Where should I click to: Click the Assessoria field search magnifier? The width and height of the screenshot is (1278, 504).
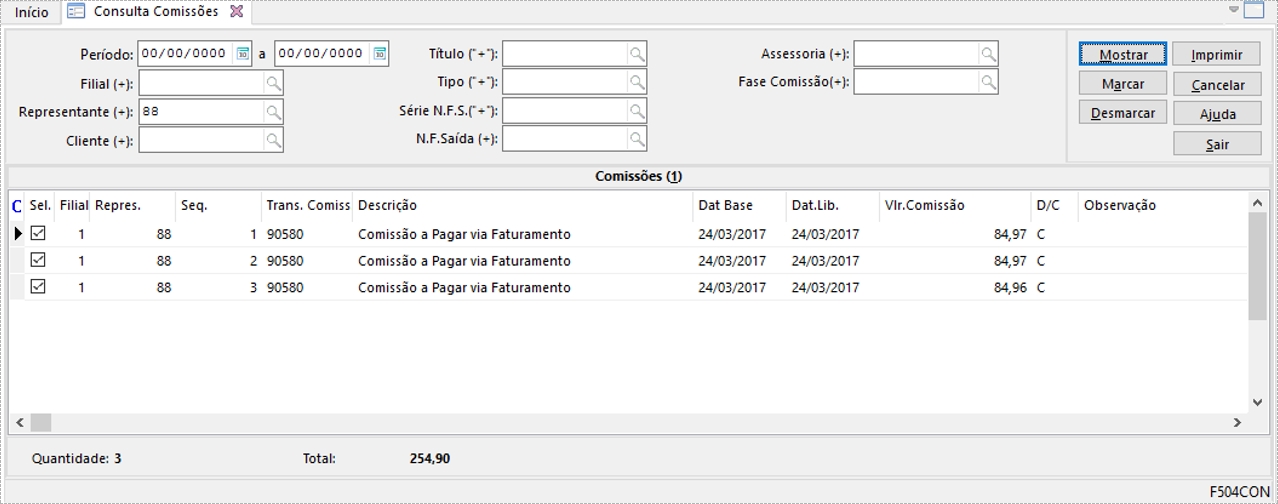[x=988, y=54]
